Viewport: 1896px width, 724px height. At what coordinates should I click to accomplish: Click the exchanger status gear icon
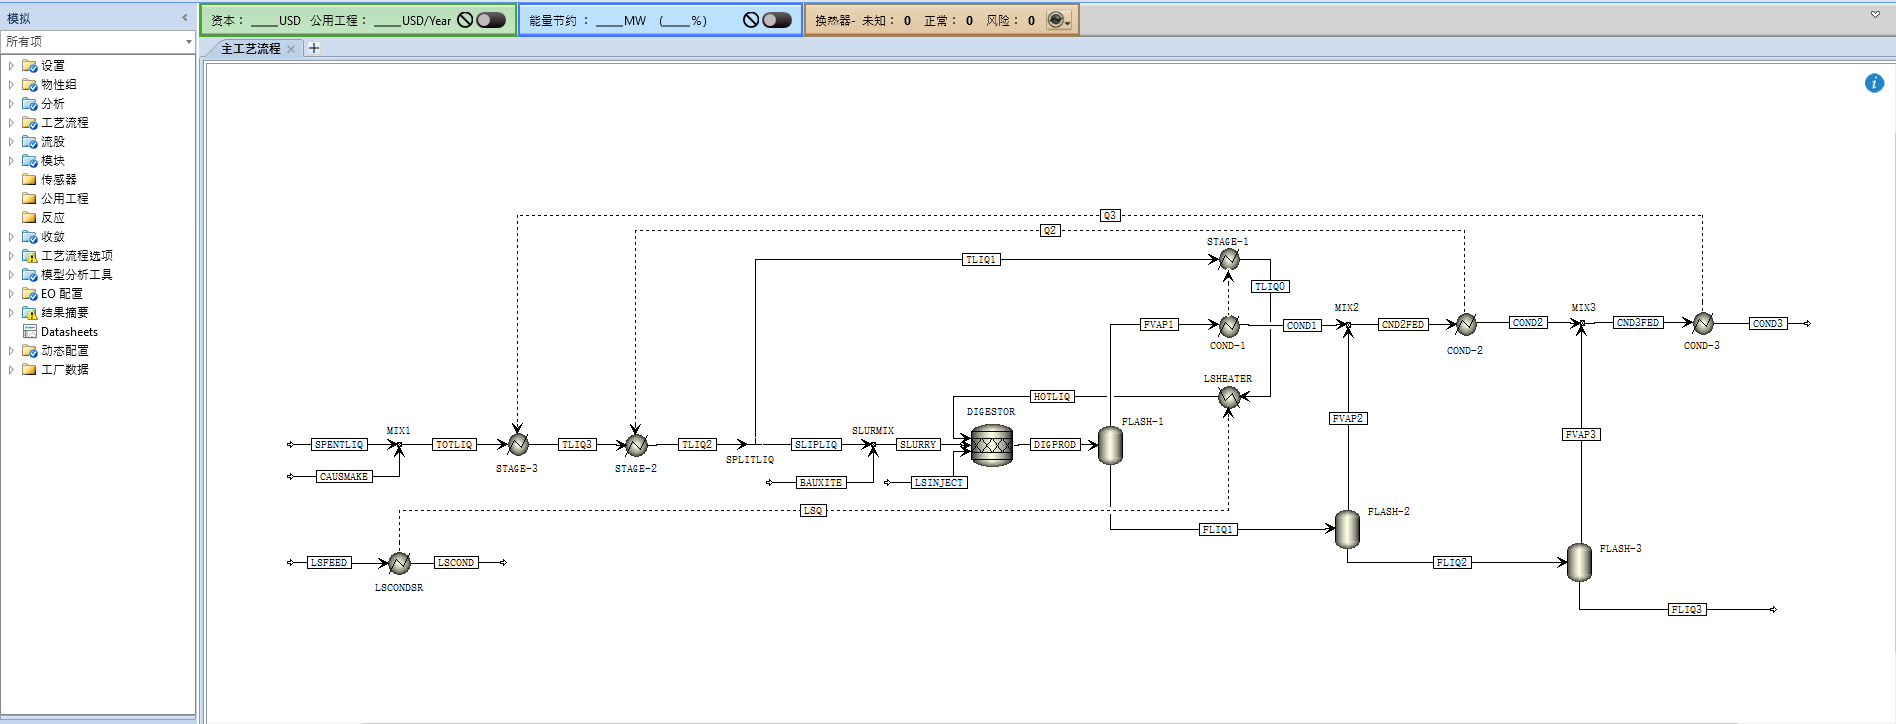1058,20
